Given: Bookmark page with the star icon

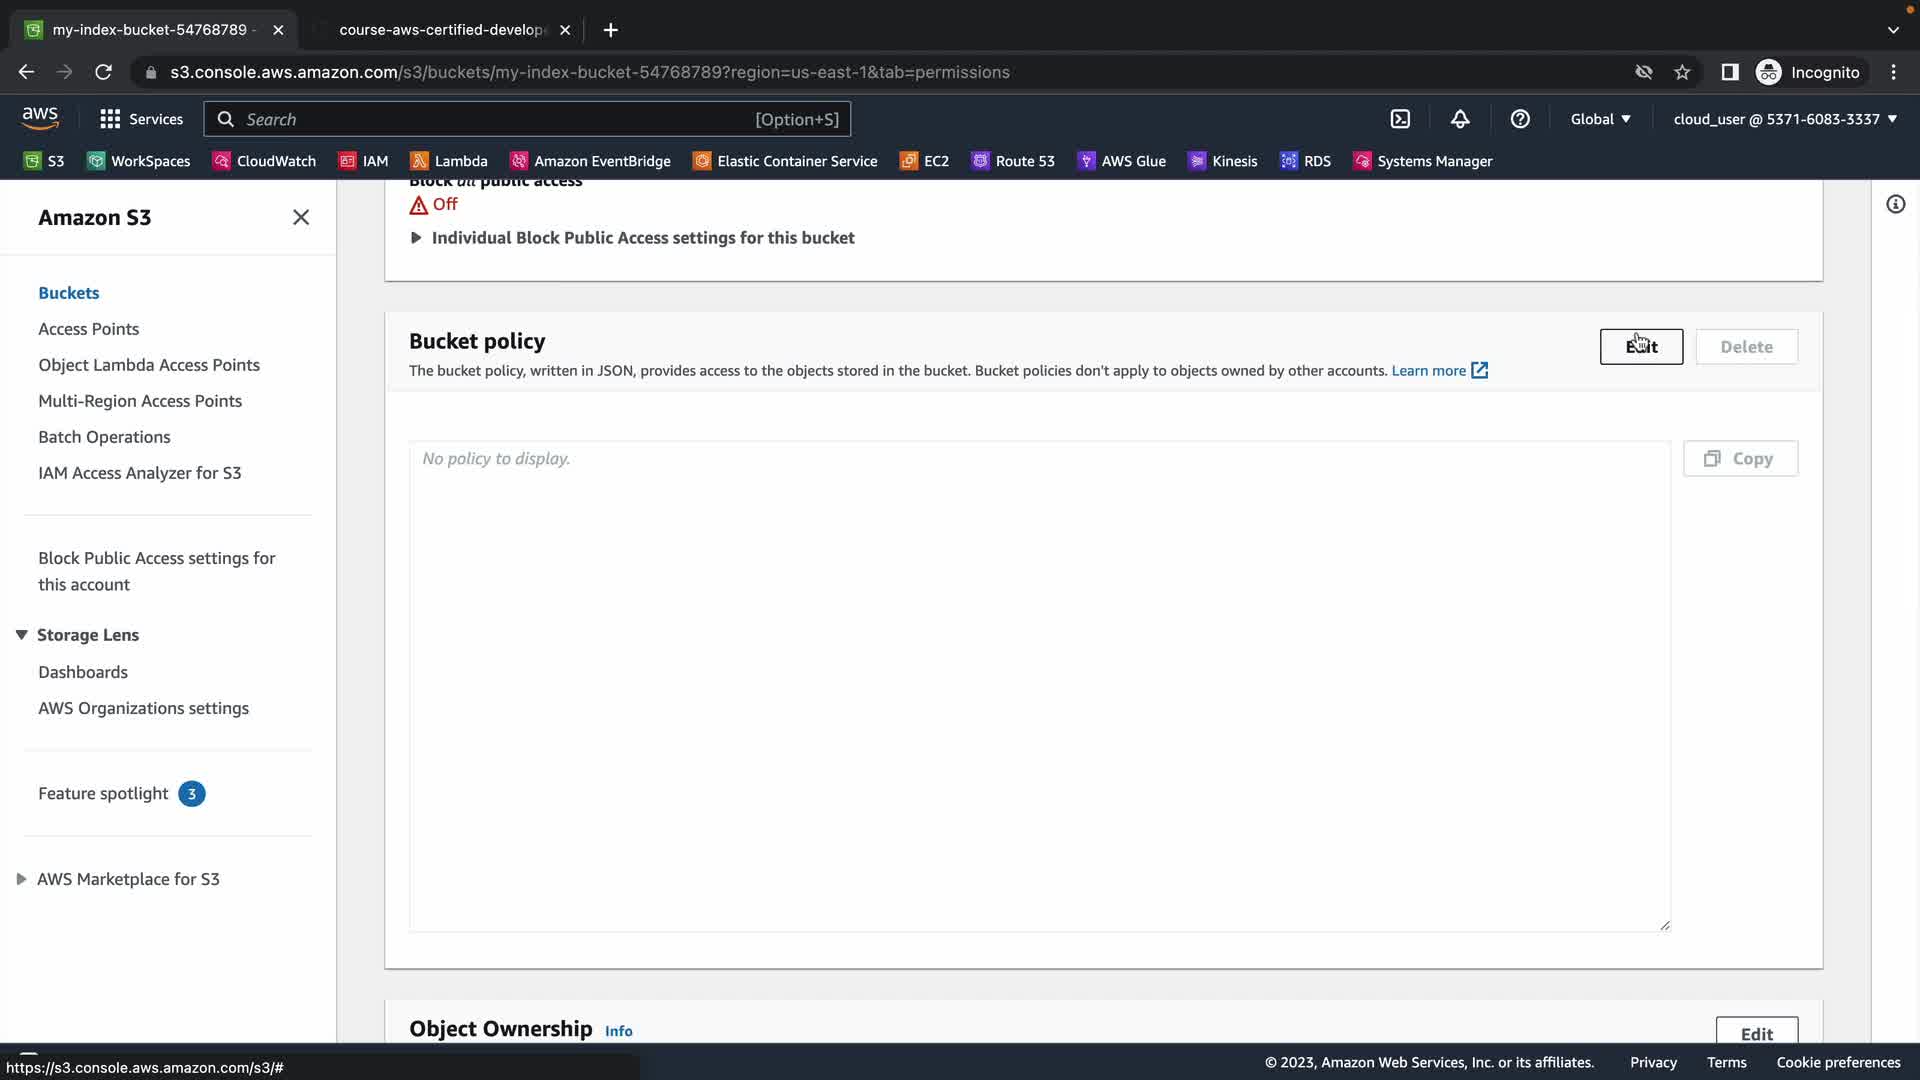Looking at the screenshot, I should coord(1682,72).
